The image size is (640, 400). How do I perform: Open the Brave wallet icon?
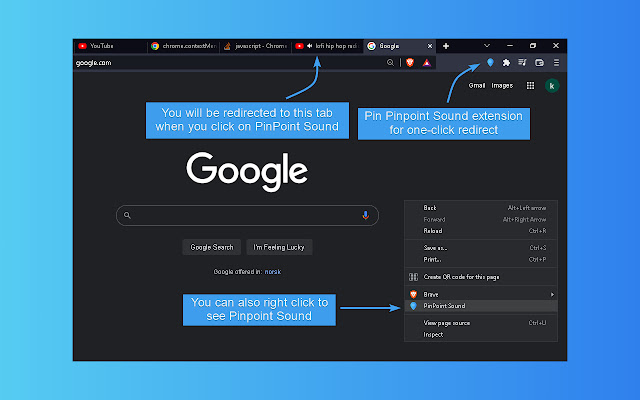point(539,62)
